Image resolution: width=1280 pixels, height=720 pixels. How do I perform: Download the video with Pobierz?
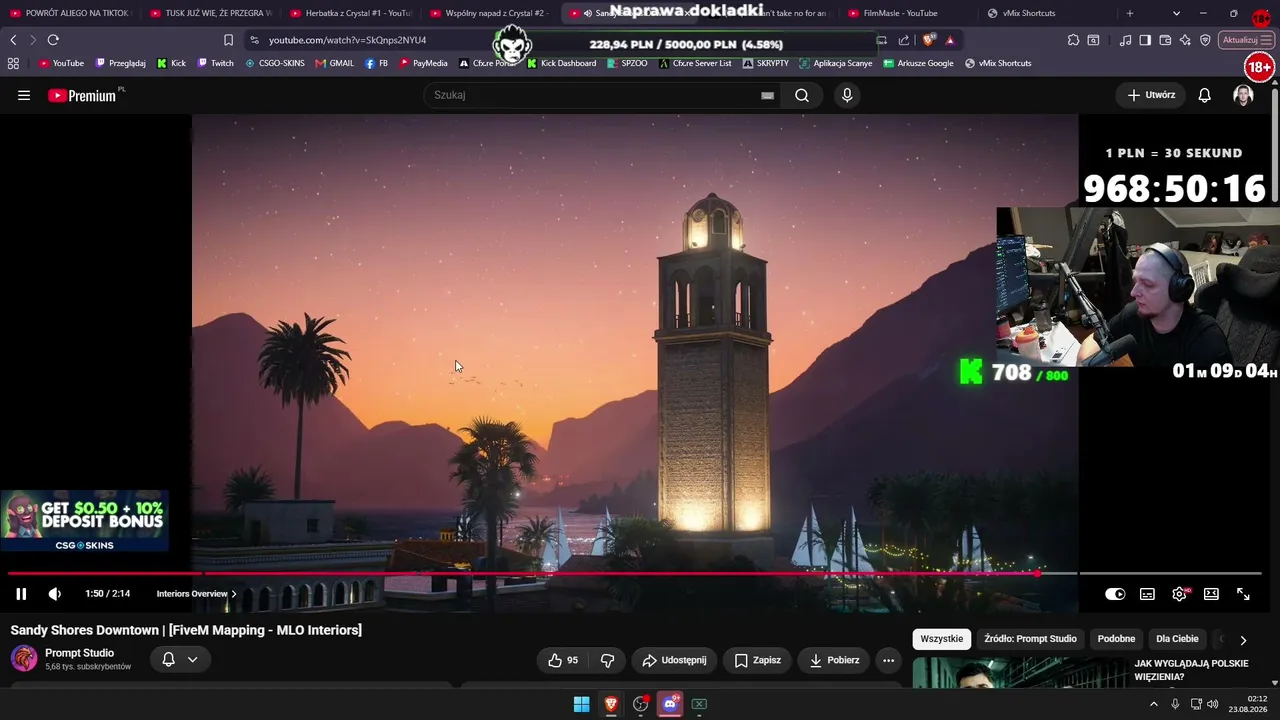coord(834,660)
